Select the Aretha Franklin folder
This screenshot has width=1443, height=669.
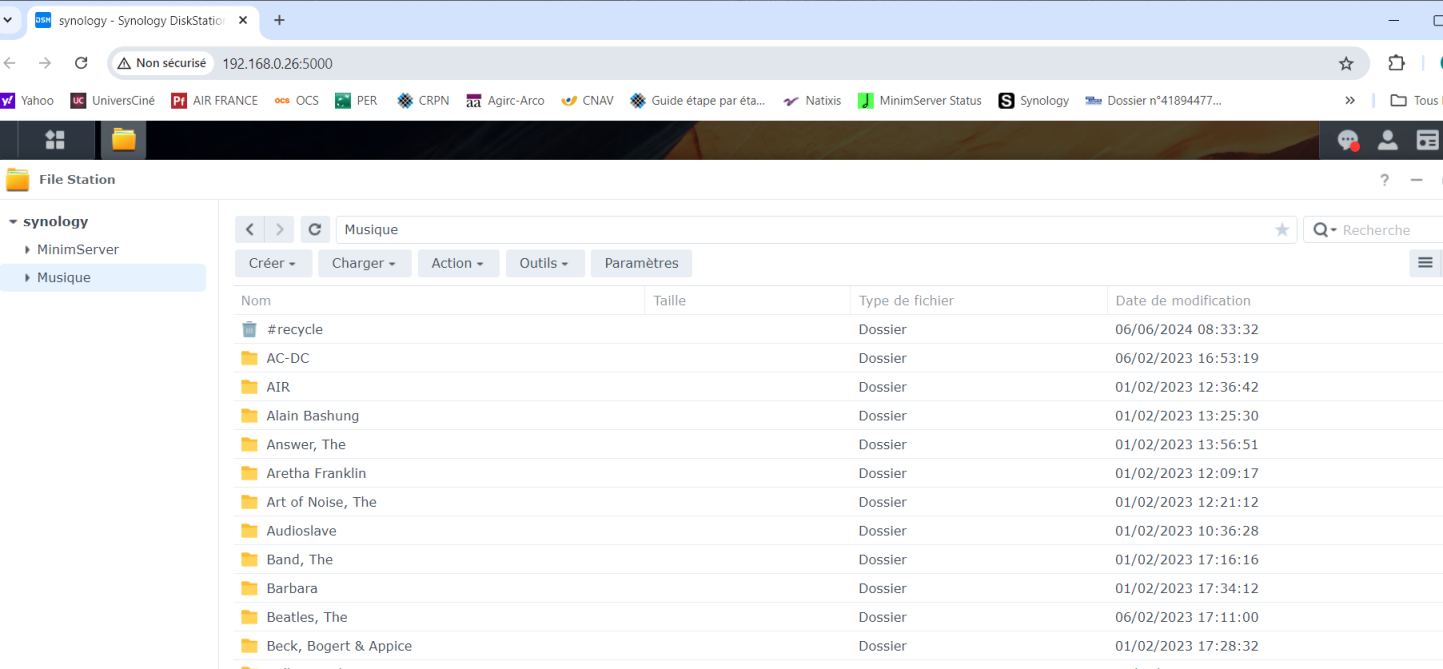[316, 473]
